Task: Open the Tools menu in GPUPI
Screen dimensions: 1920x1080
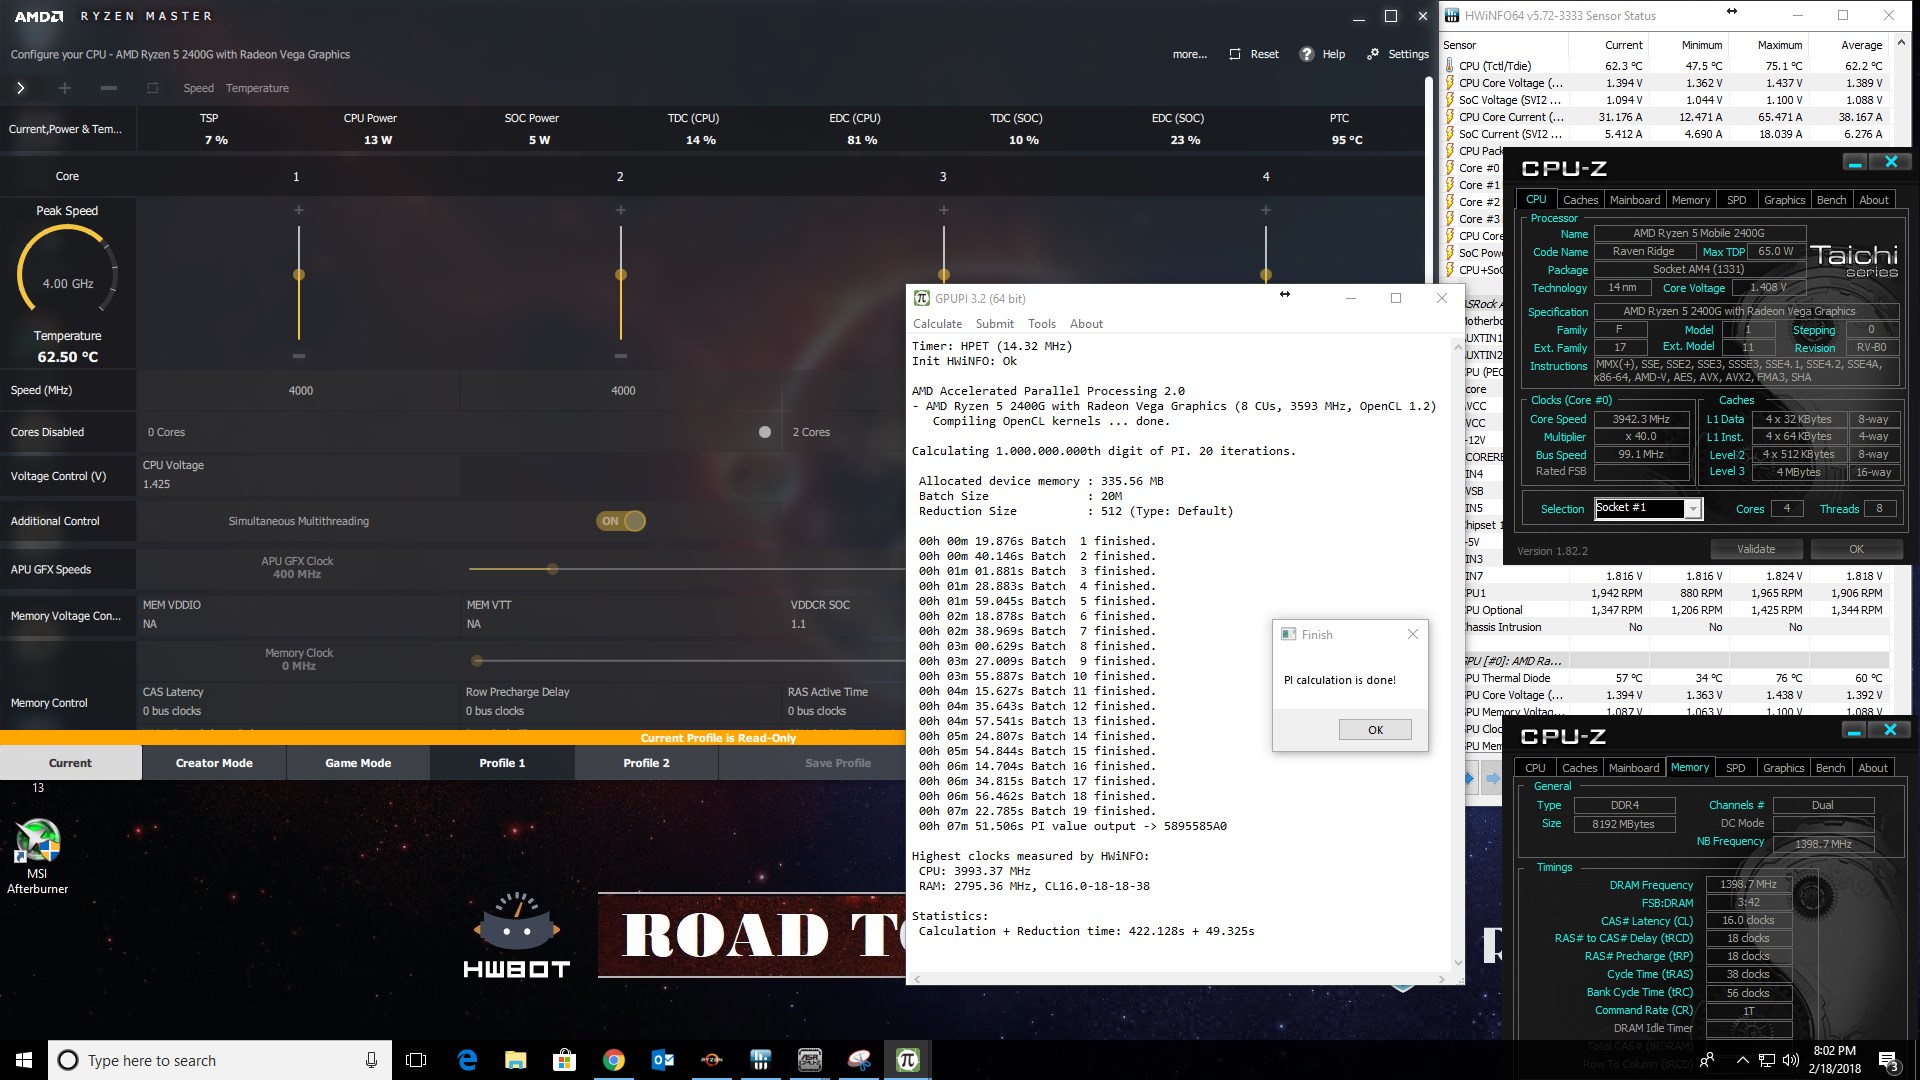Action: 1042,324
